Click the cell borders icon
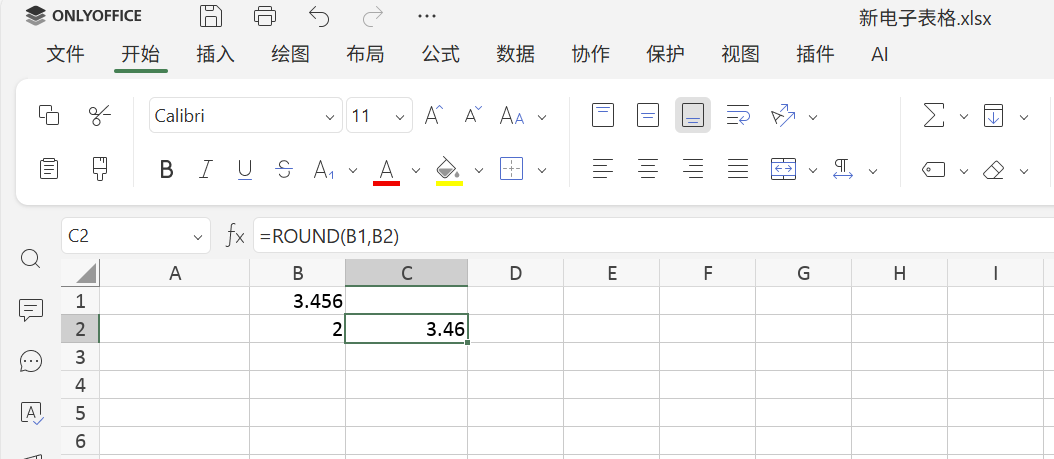 click(x=512, y=169)
